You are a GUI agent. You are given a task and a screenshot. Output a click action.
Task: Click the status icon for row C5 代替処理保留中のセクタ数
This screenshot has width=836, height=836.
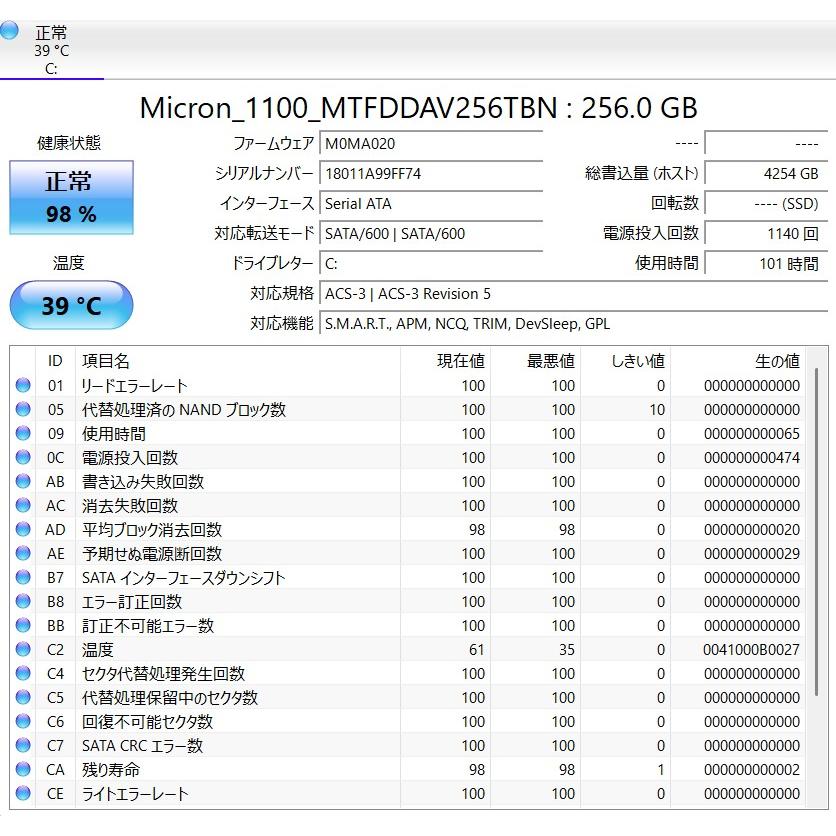click(23, 697)
